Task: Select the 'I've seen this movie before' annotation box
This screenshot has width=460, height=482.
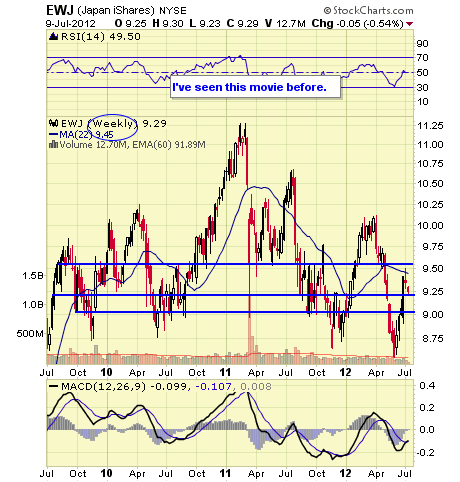Action: (x=255, y=87)
